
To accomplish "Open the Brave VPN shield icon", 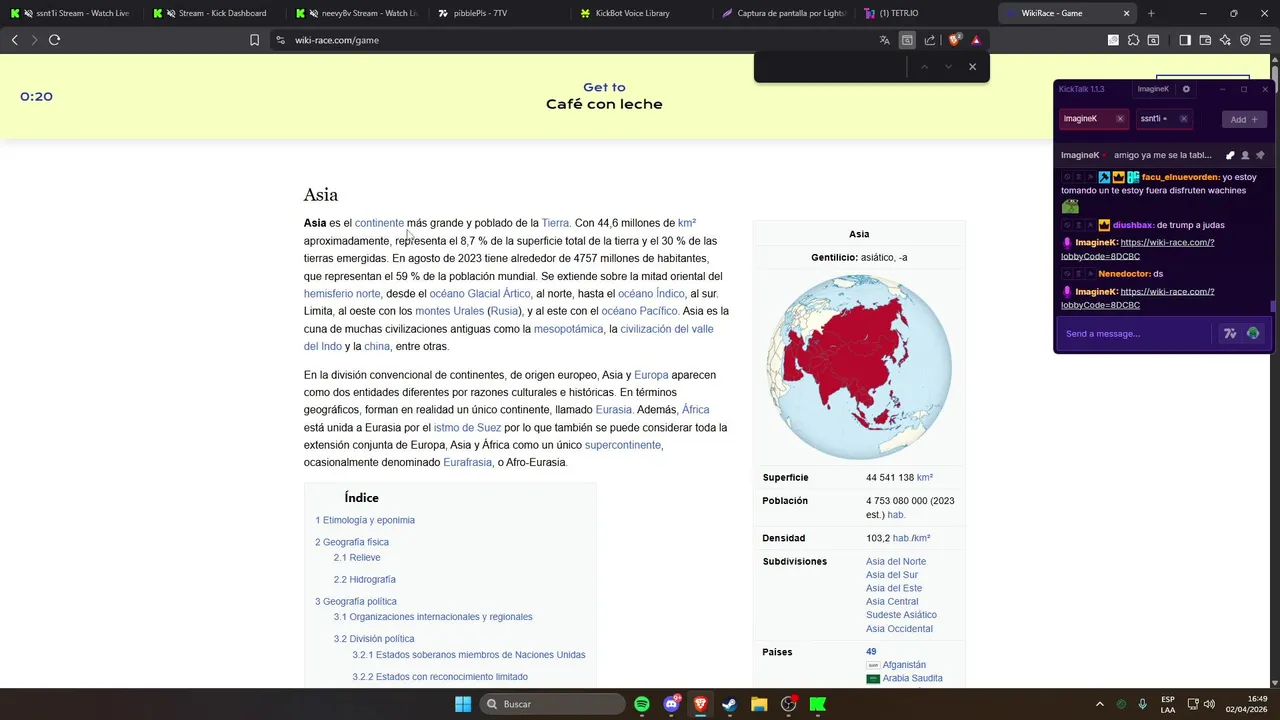I will 1245,40.
